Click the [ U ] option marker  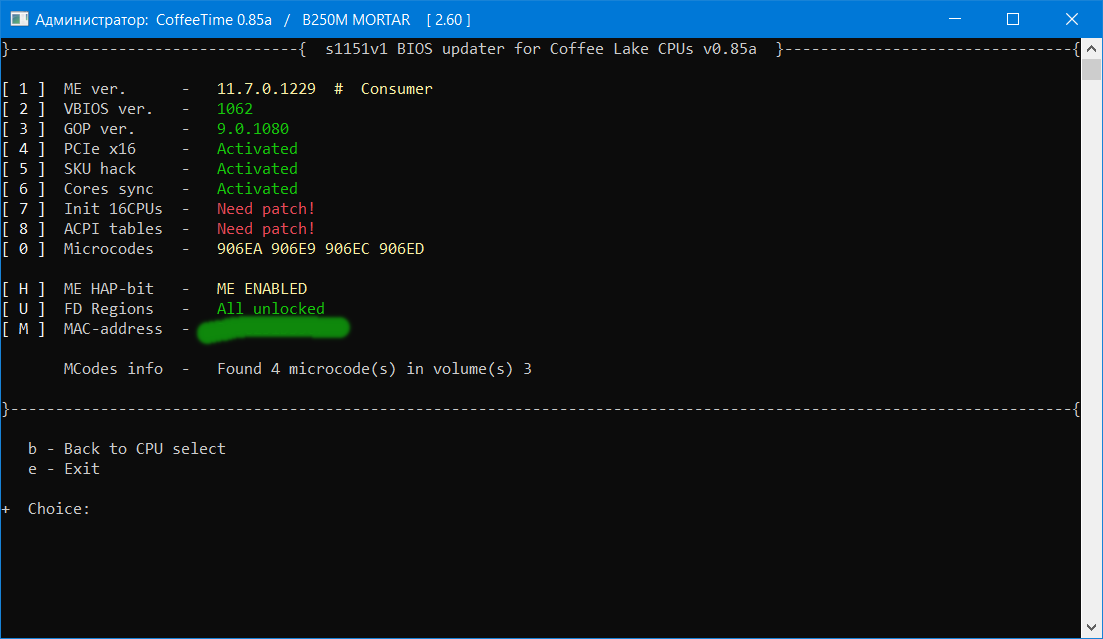(x=23, y=308)
